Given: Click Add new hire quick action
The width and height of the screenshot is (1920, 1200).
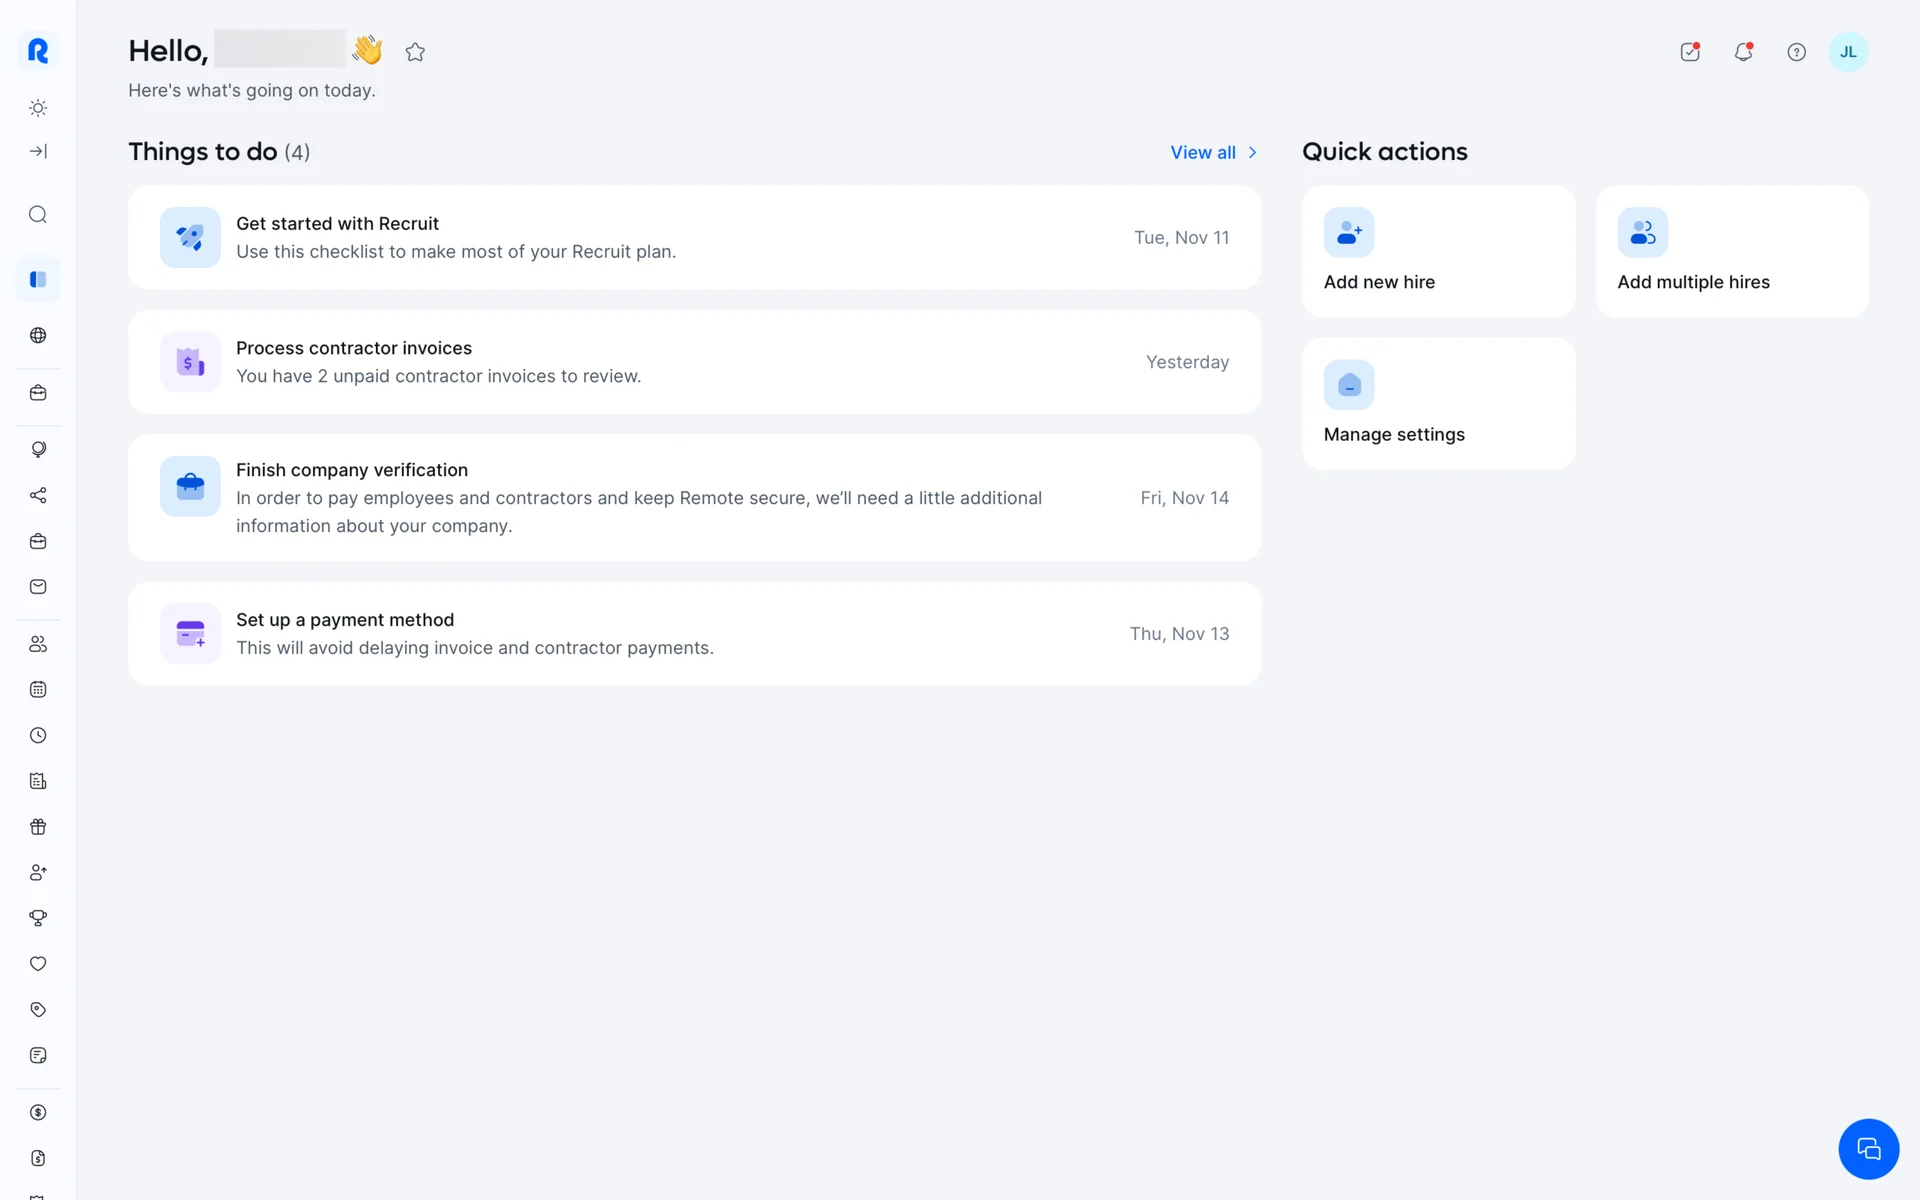Looking at the screenshot, I should click(x=1438, y=251).
